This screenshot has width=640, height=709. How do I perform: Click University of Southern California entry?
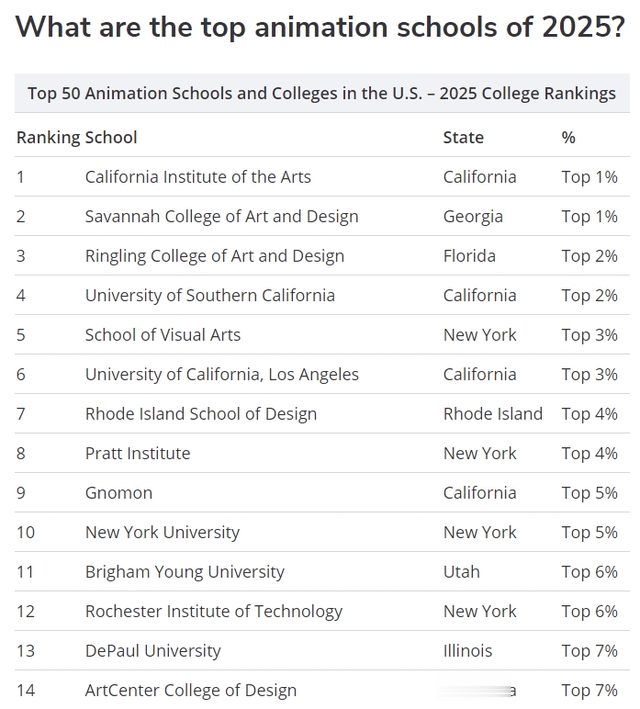point(210,295)
